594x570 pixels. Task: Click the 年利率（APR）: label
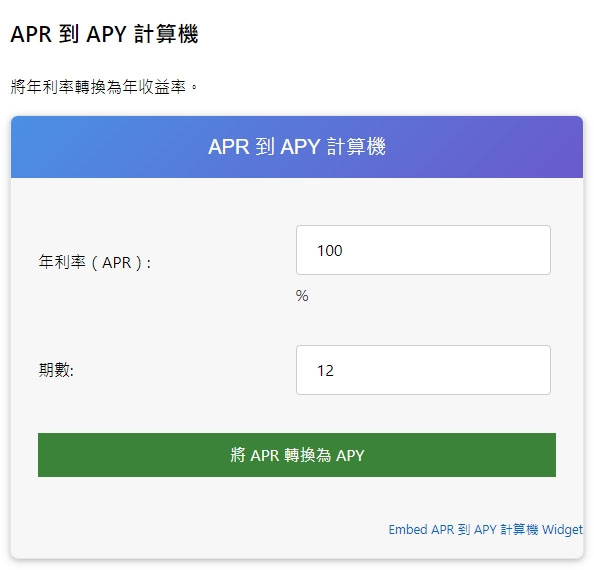pos(95,262)
